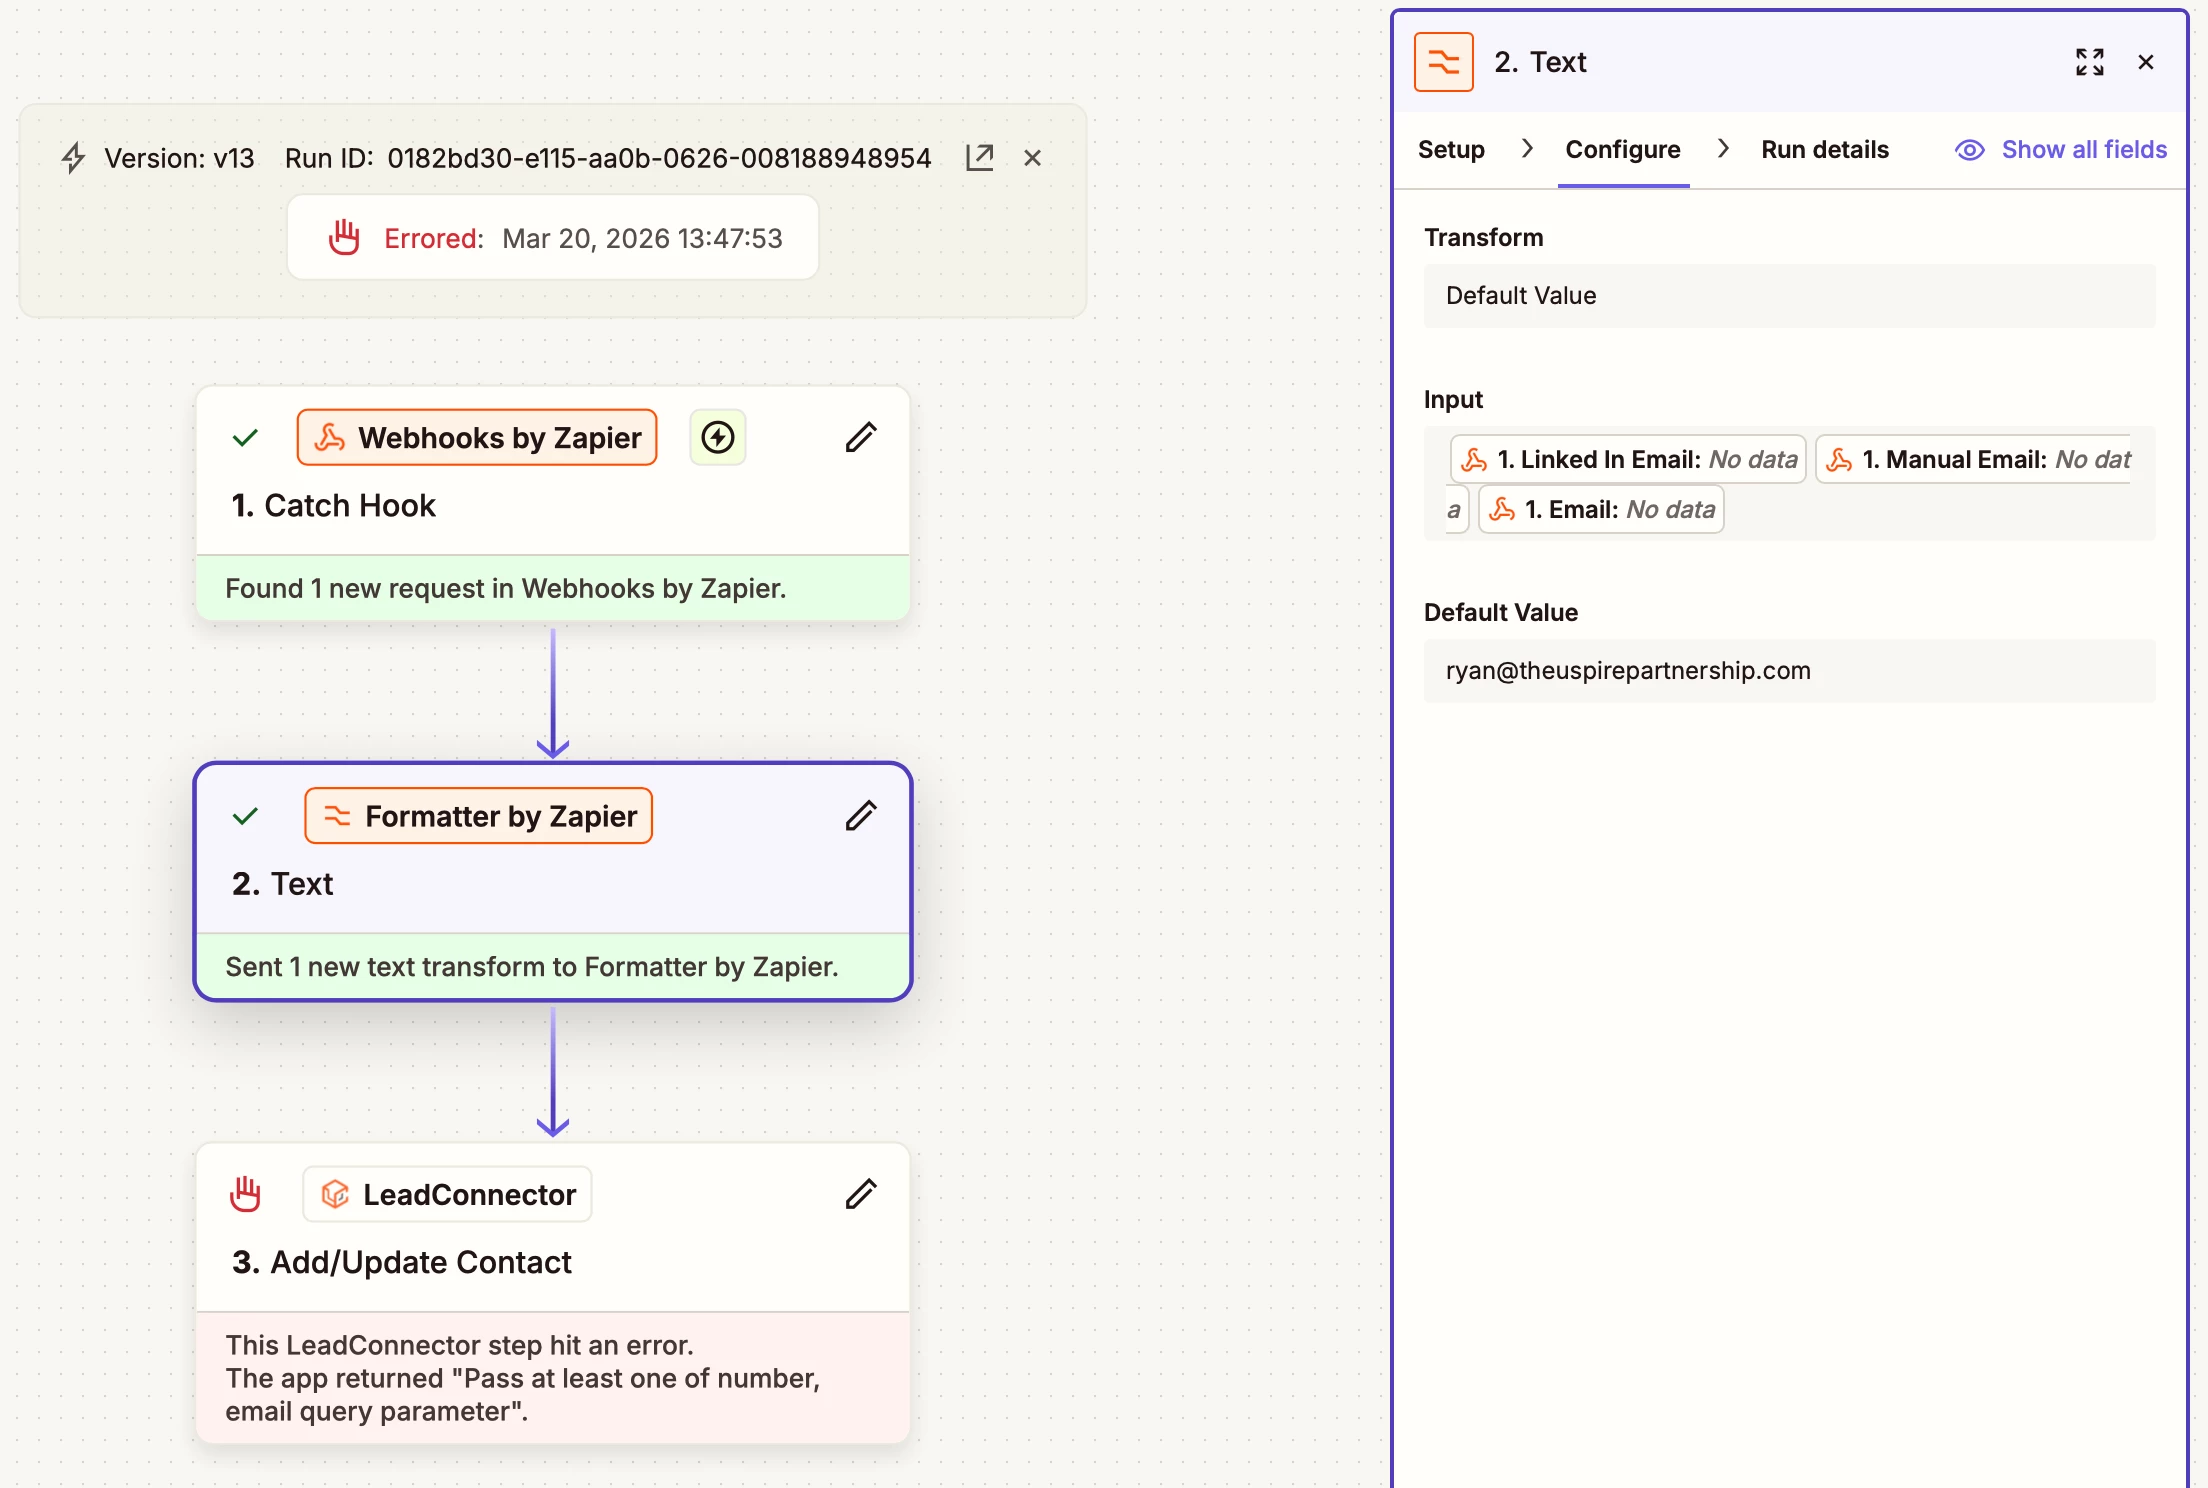Dismiss the run info banner
Screen dimensions: 2208x1488
coord(1032,157)
